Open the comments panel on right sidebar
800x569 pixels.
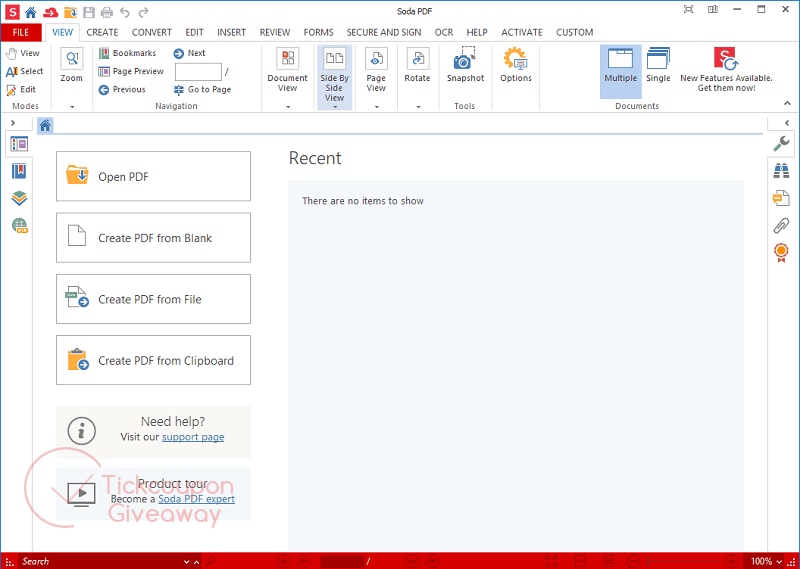click(781, 198)
